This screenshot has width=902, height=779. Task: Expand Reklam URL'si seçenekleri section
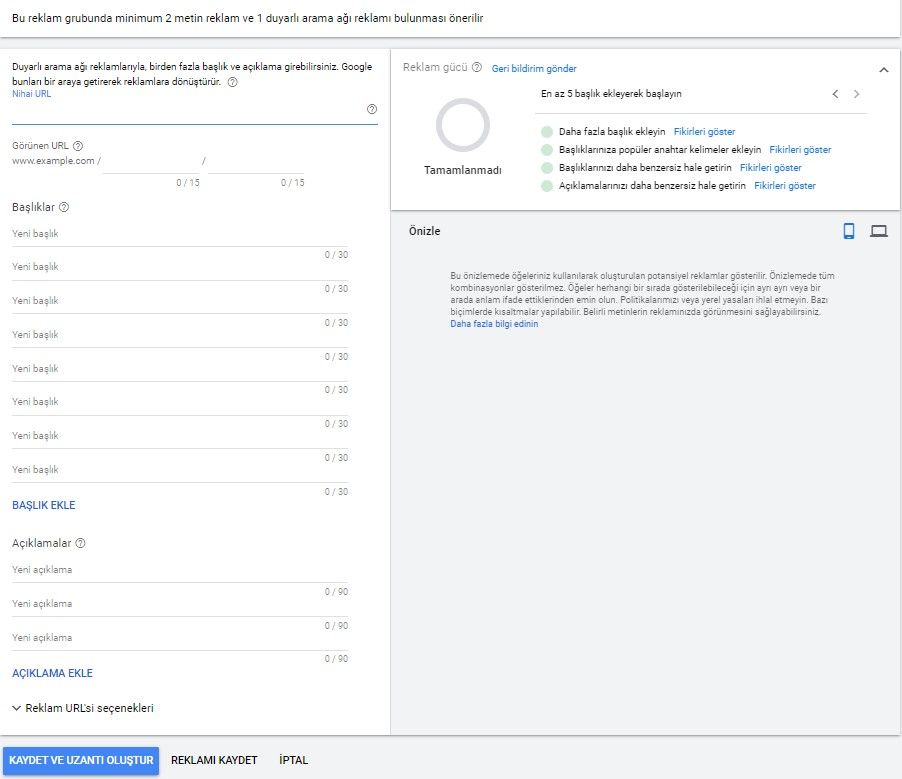[83, 708]
